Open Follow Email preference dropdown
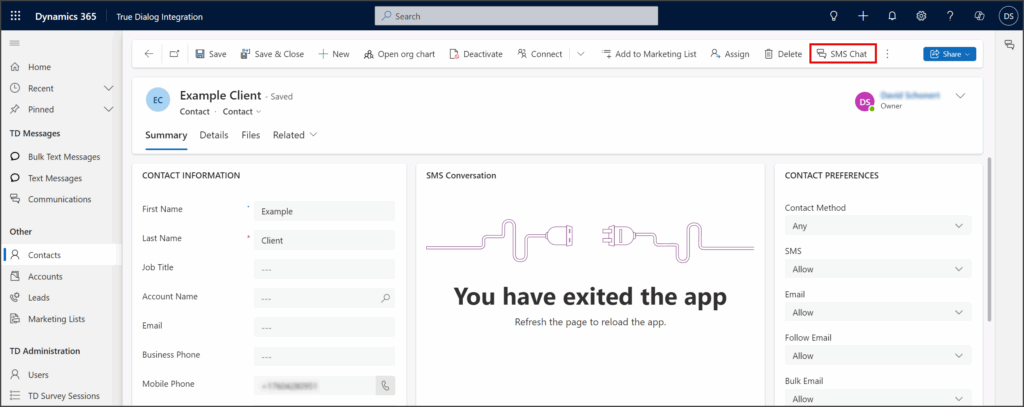1024x407 pixels. 878,355
